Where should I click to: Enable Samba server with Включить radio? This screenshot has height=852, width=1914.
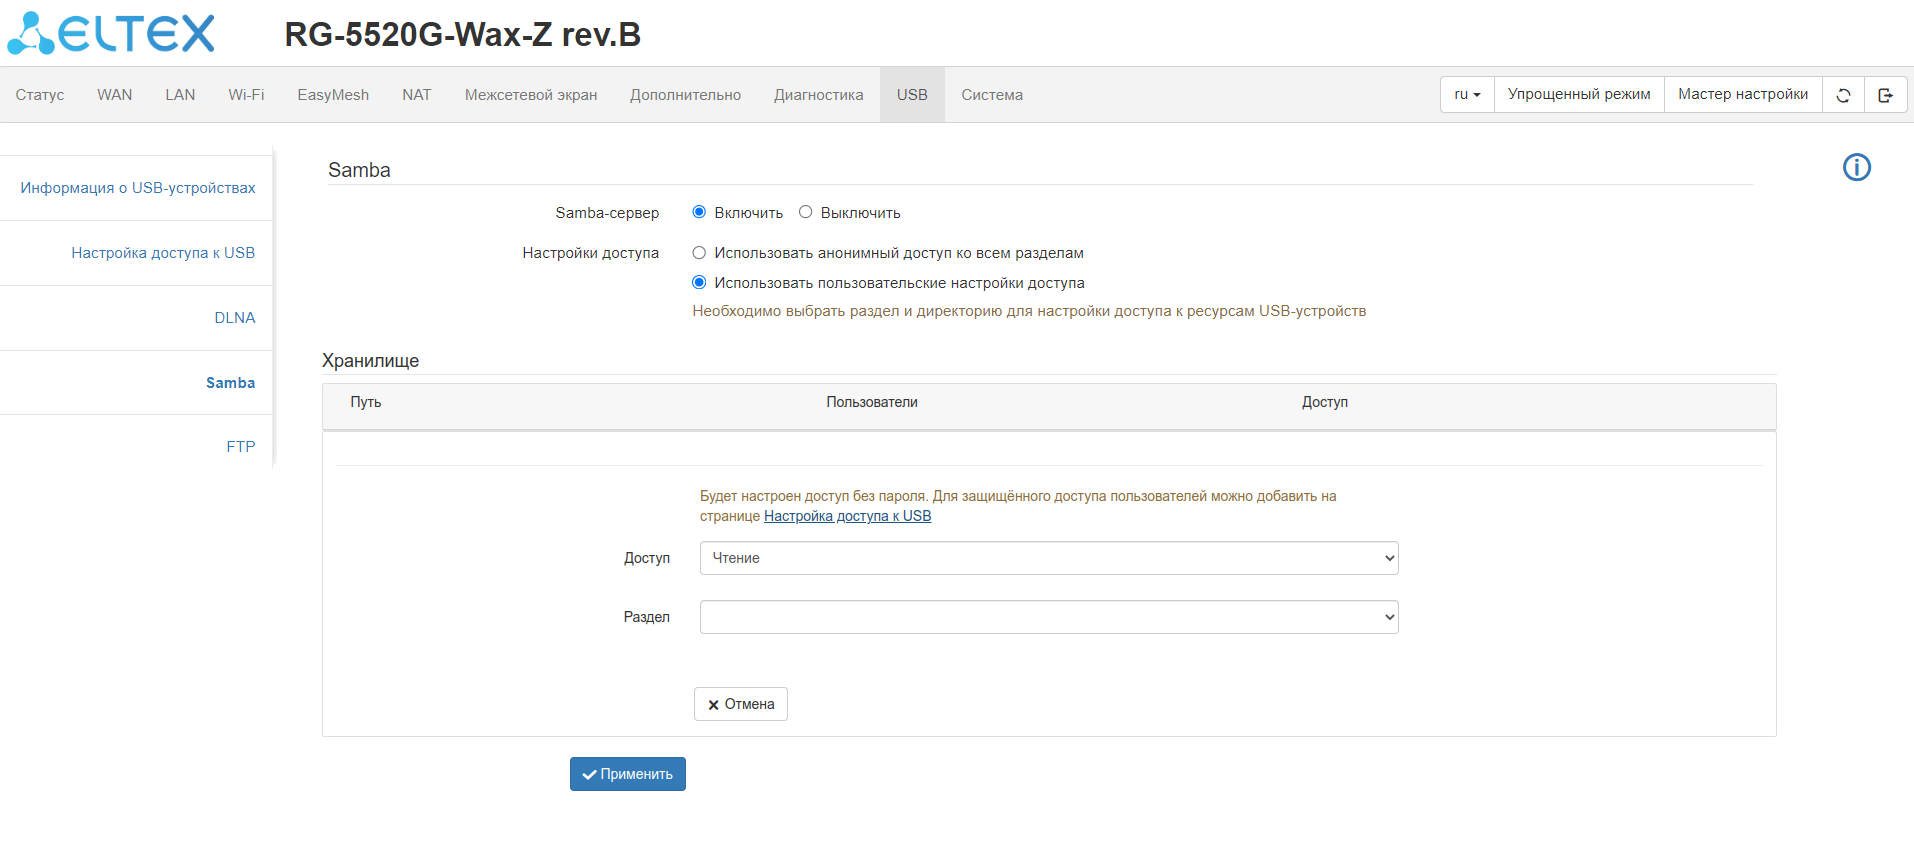[699, 212]
